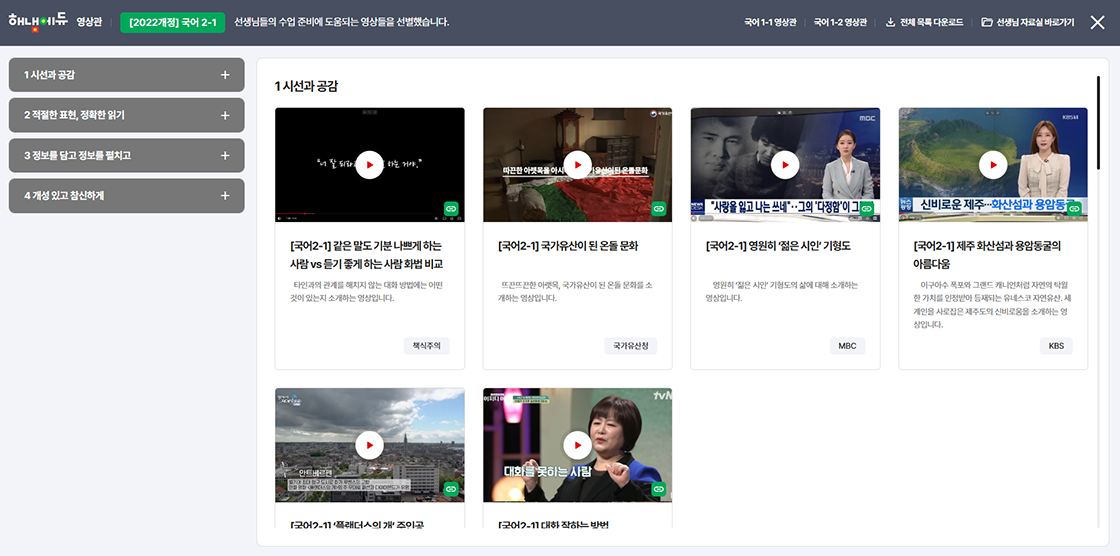The image size is (1120, 556).
Task: Open title 같은 말도 기분 나쁘게 하는 사람
Action: (366, 255)
